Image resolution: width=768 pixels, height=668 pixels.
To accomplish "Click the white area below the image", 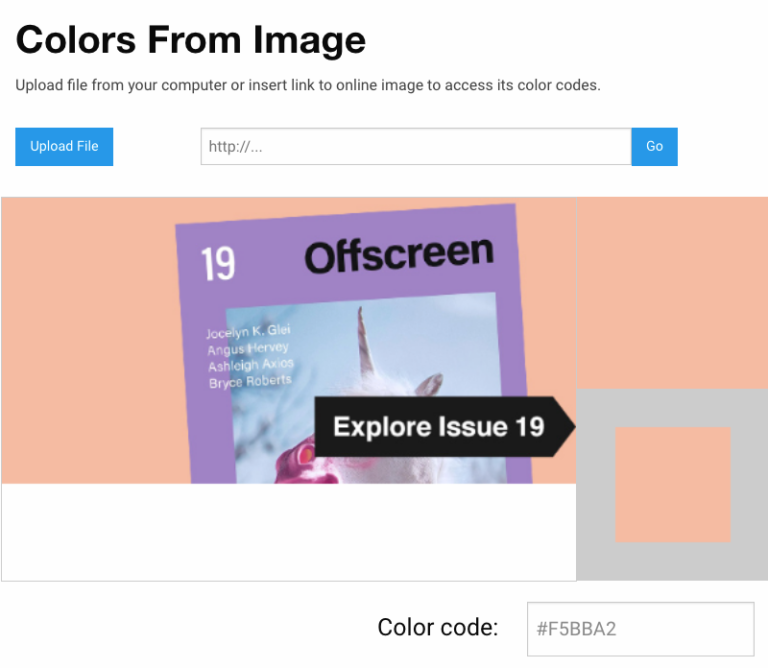I will [288, 532].
